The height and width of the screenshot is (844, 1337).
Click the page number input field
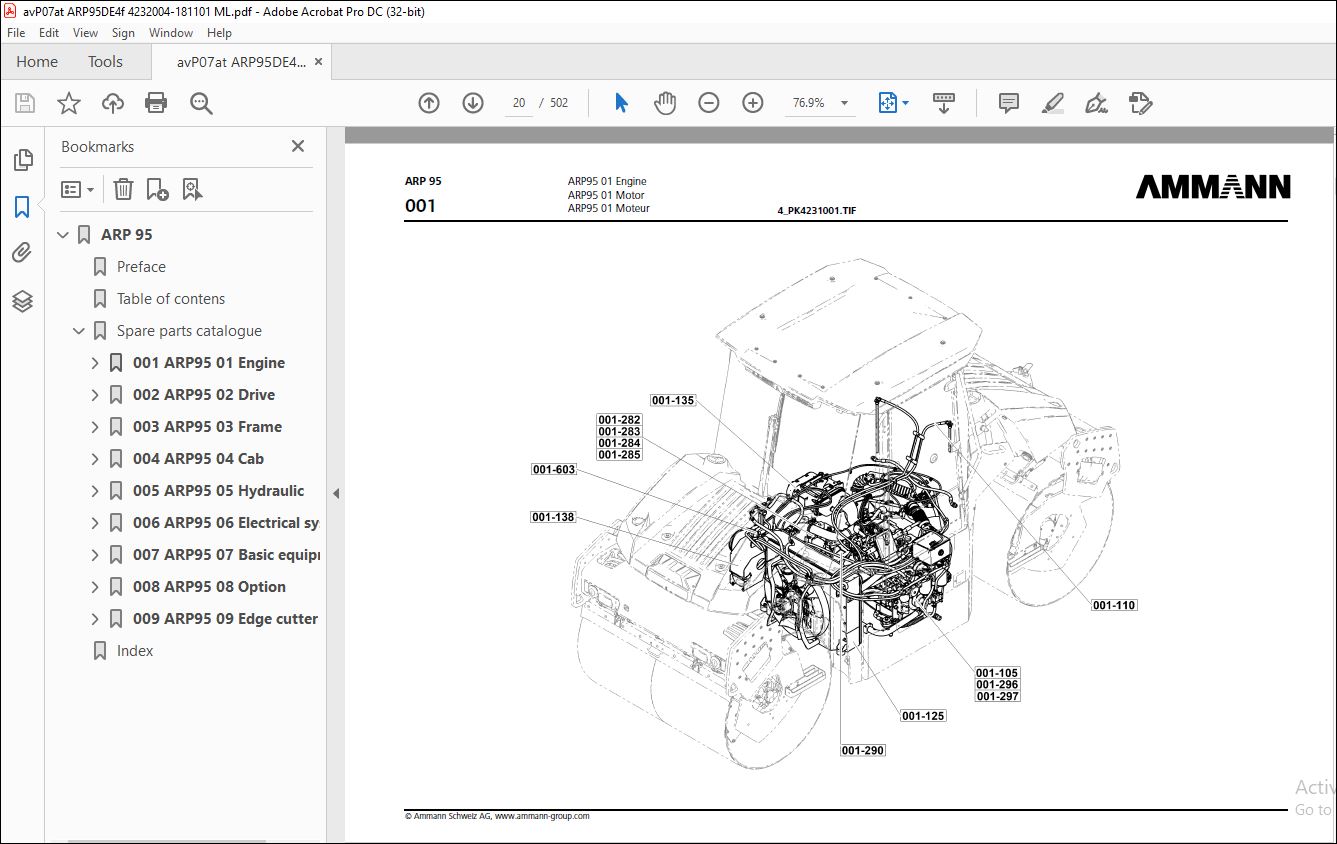[x=519, y=103]
